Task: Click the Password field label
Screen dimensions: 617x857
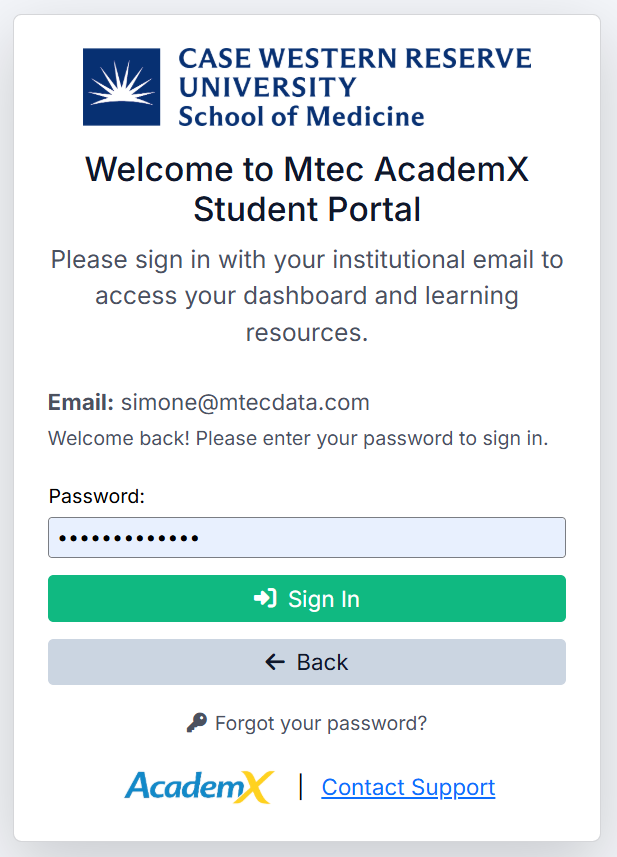Action: point(97,496)
